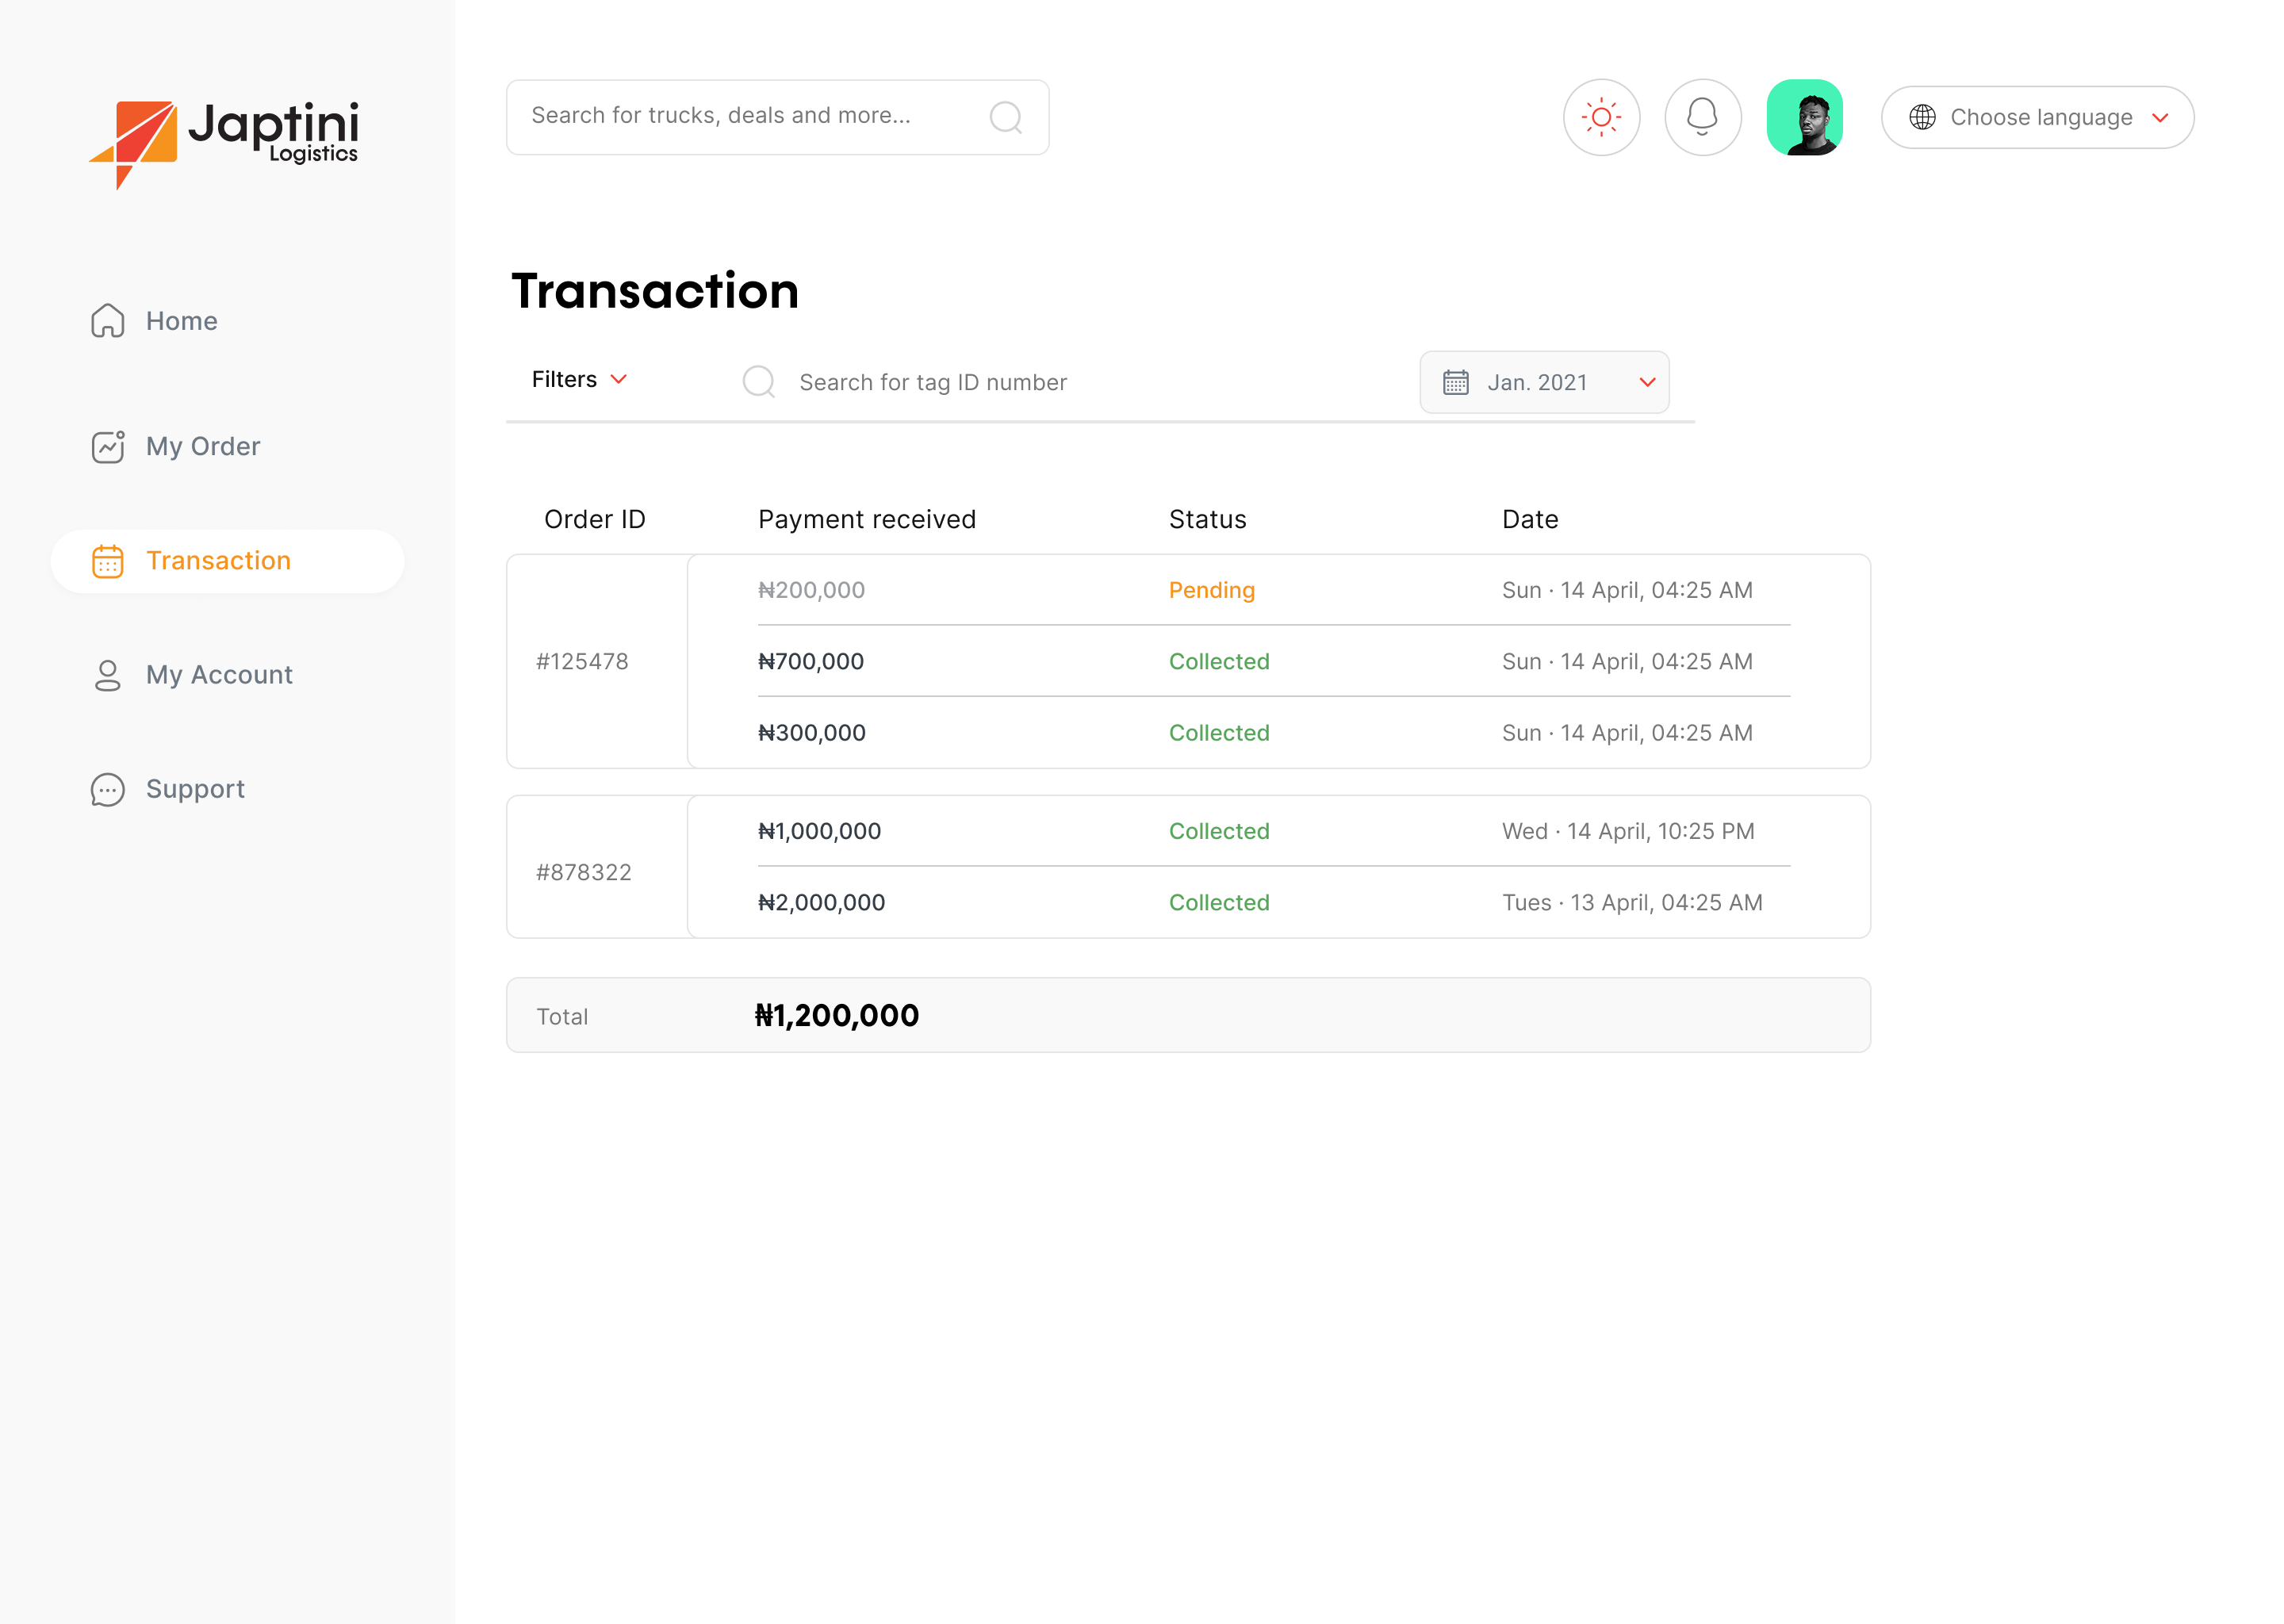The image size is (2284, 1624).
Task: Click the Transaction page heading
Action: pos(655,292)
